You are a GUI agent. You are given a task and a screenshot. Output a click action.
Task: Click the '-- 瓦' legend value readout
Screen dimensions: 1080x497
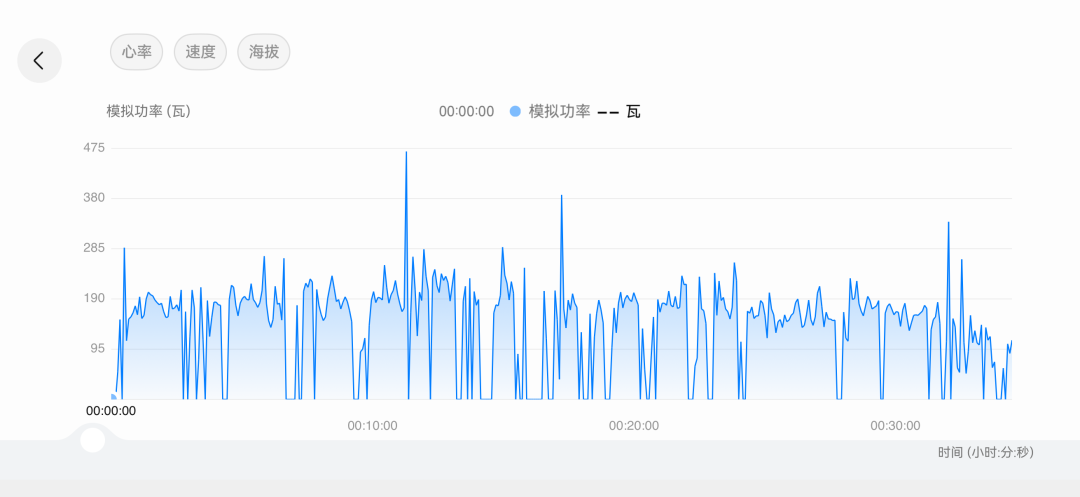[619, 111]
